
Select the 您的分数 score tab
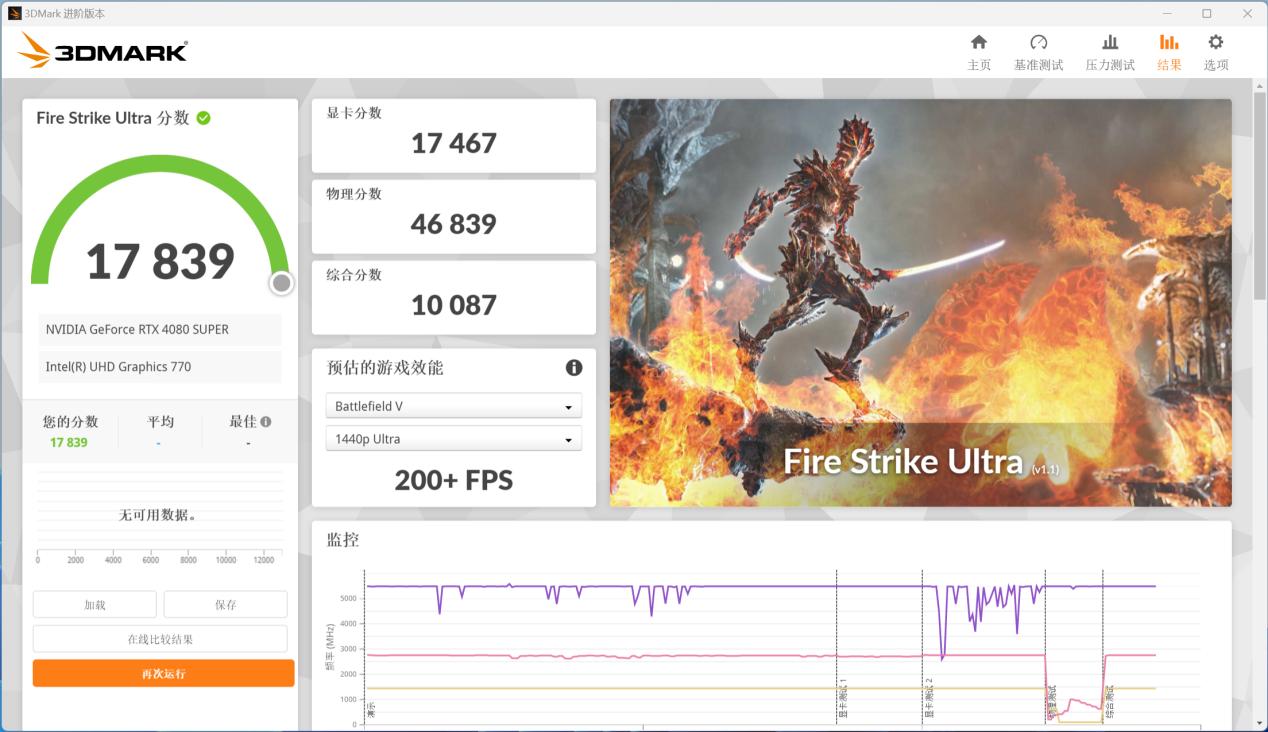coord(69,421)
